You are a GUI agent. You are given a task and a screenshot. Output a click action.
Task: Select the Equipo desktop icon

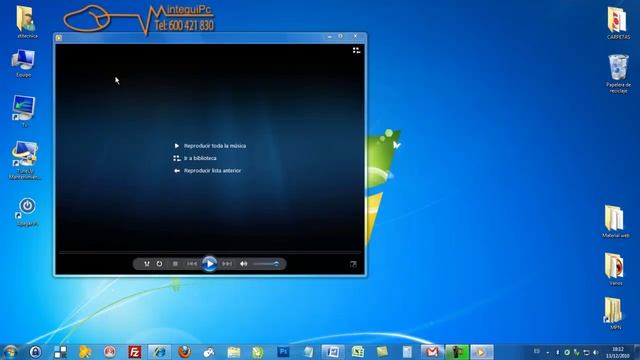point(24,63)
